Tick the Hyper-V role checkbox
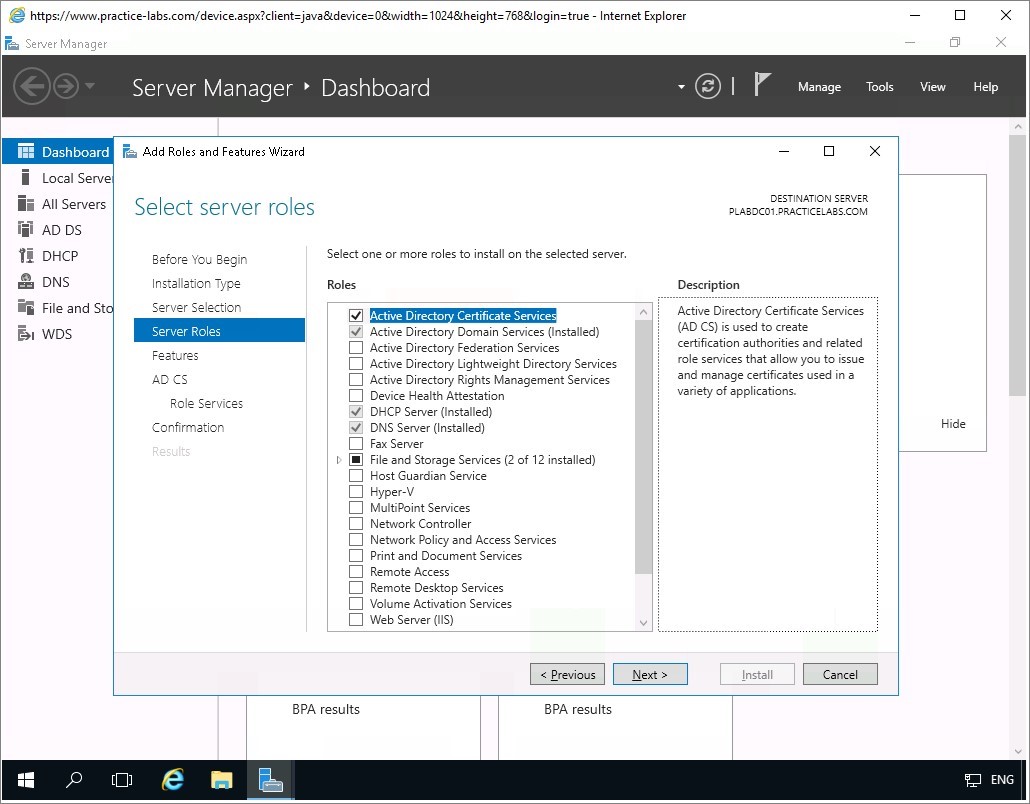The height and width of the screenshot is (804, 1030). coord(356,491)
